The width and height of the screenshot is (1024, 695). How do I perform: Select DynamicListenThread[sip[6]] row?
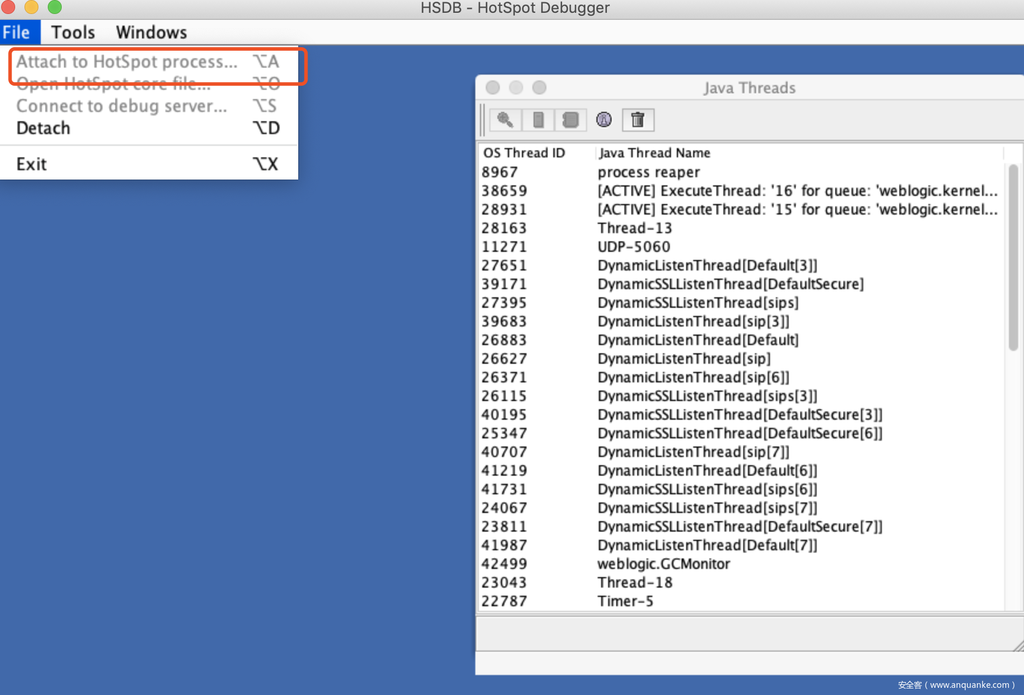(x=741, y=377)
